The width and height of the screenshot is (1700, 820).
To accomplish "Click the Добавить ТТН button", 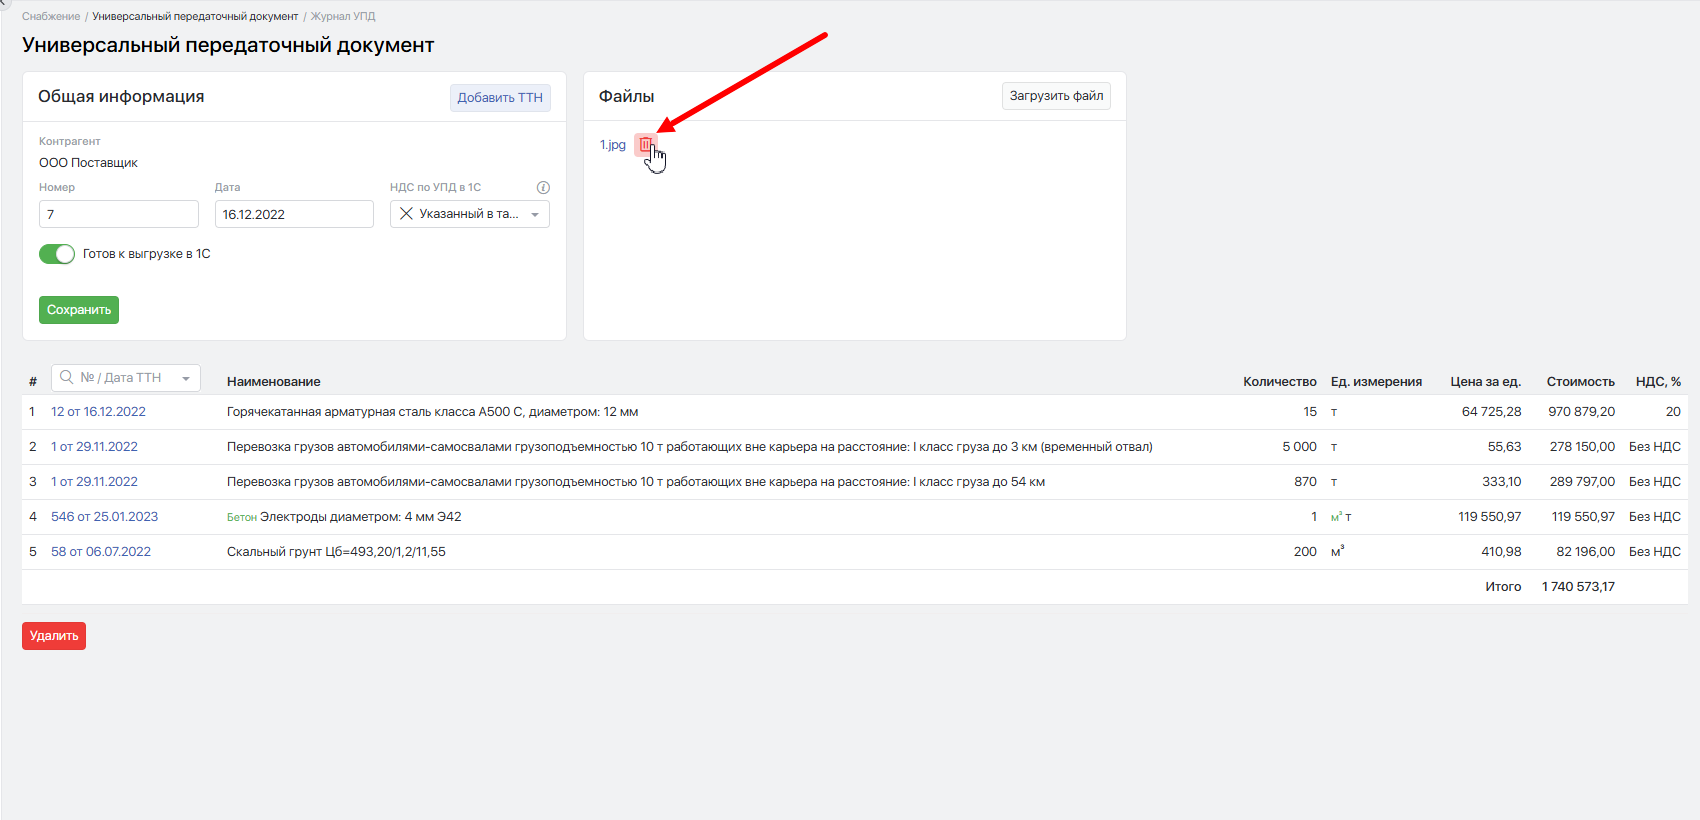I will [500, 97].
